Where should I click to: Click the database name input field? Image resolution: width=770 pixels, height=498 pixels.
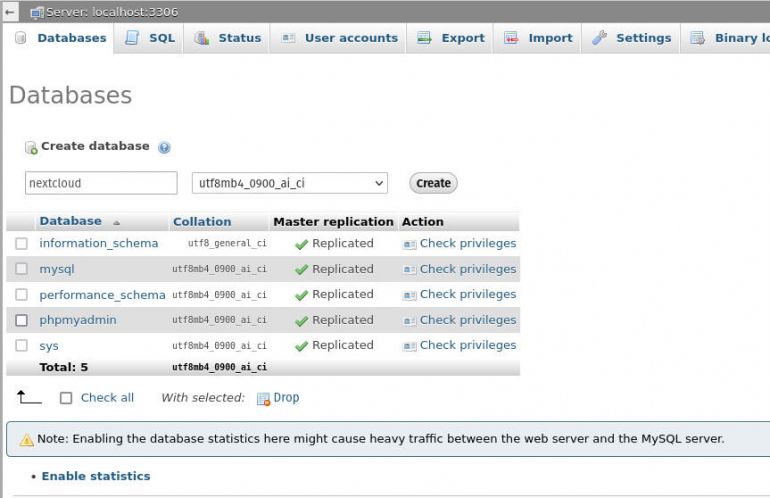(100, 183)
